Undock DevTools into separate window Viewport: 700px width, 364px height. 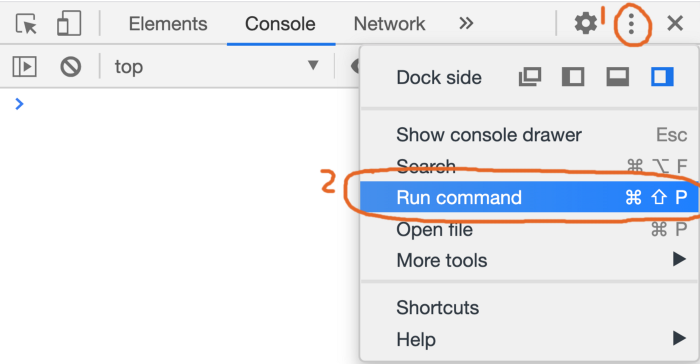pyautogui.click(x=529, y=77)
